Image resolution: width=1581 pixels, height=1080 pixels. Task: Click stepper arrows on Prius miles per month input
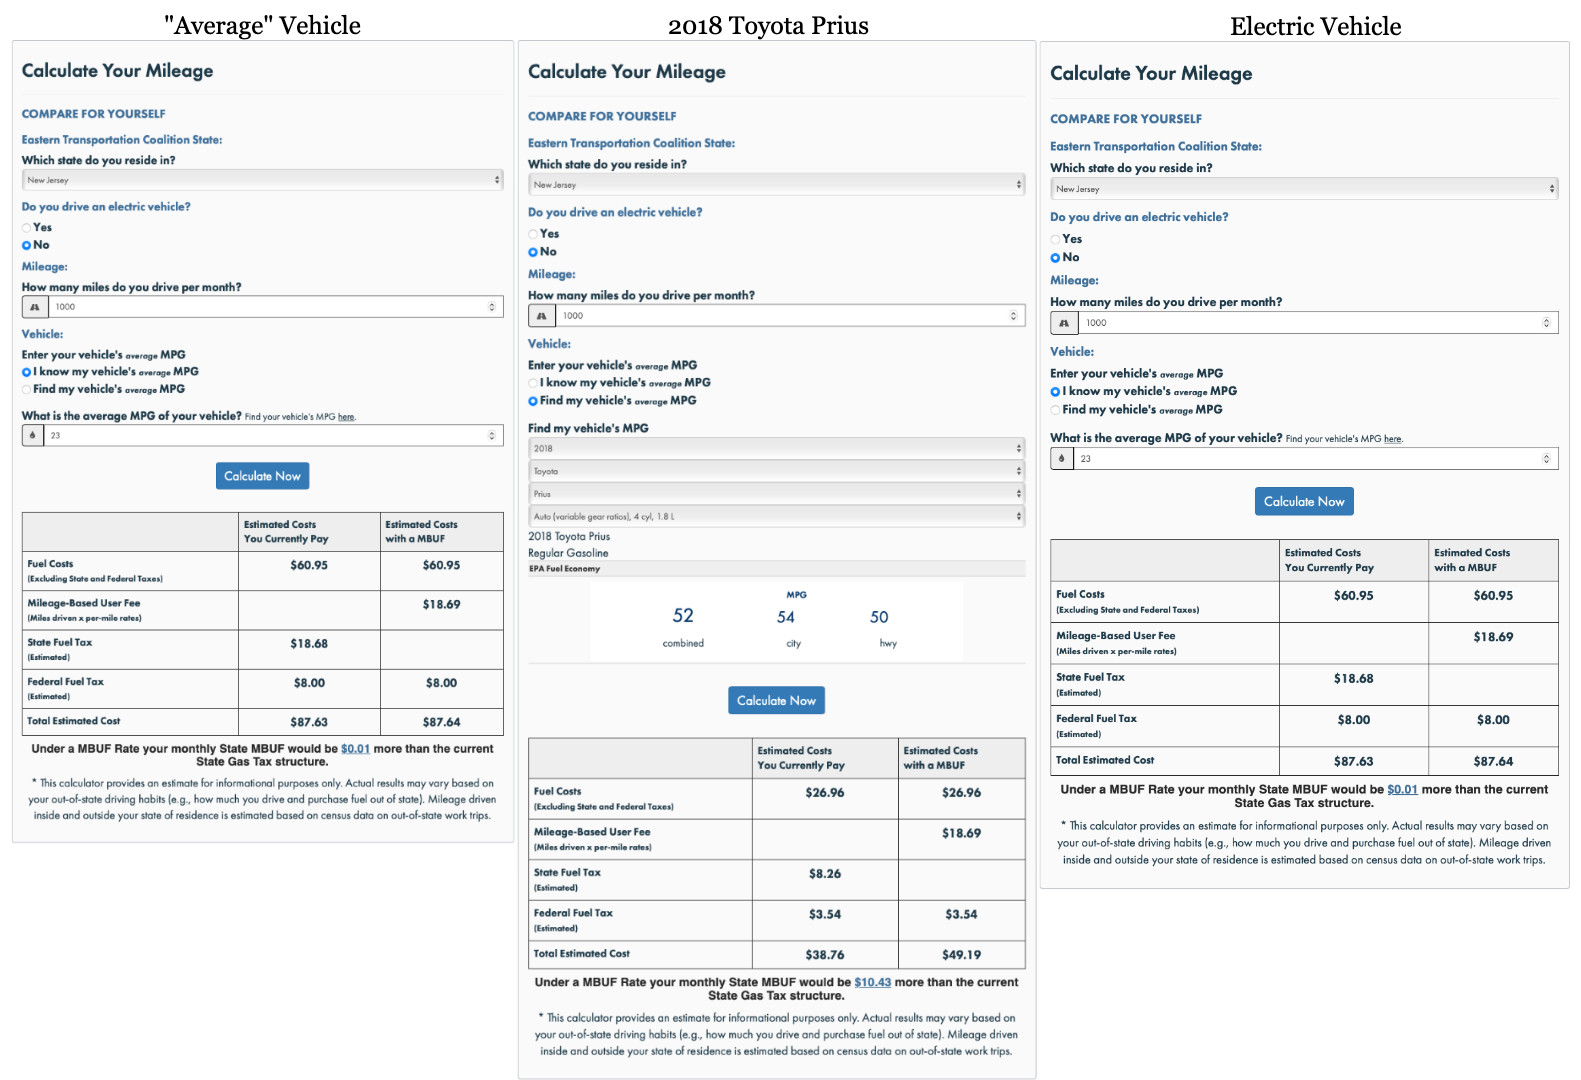[1013, 316]
